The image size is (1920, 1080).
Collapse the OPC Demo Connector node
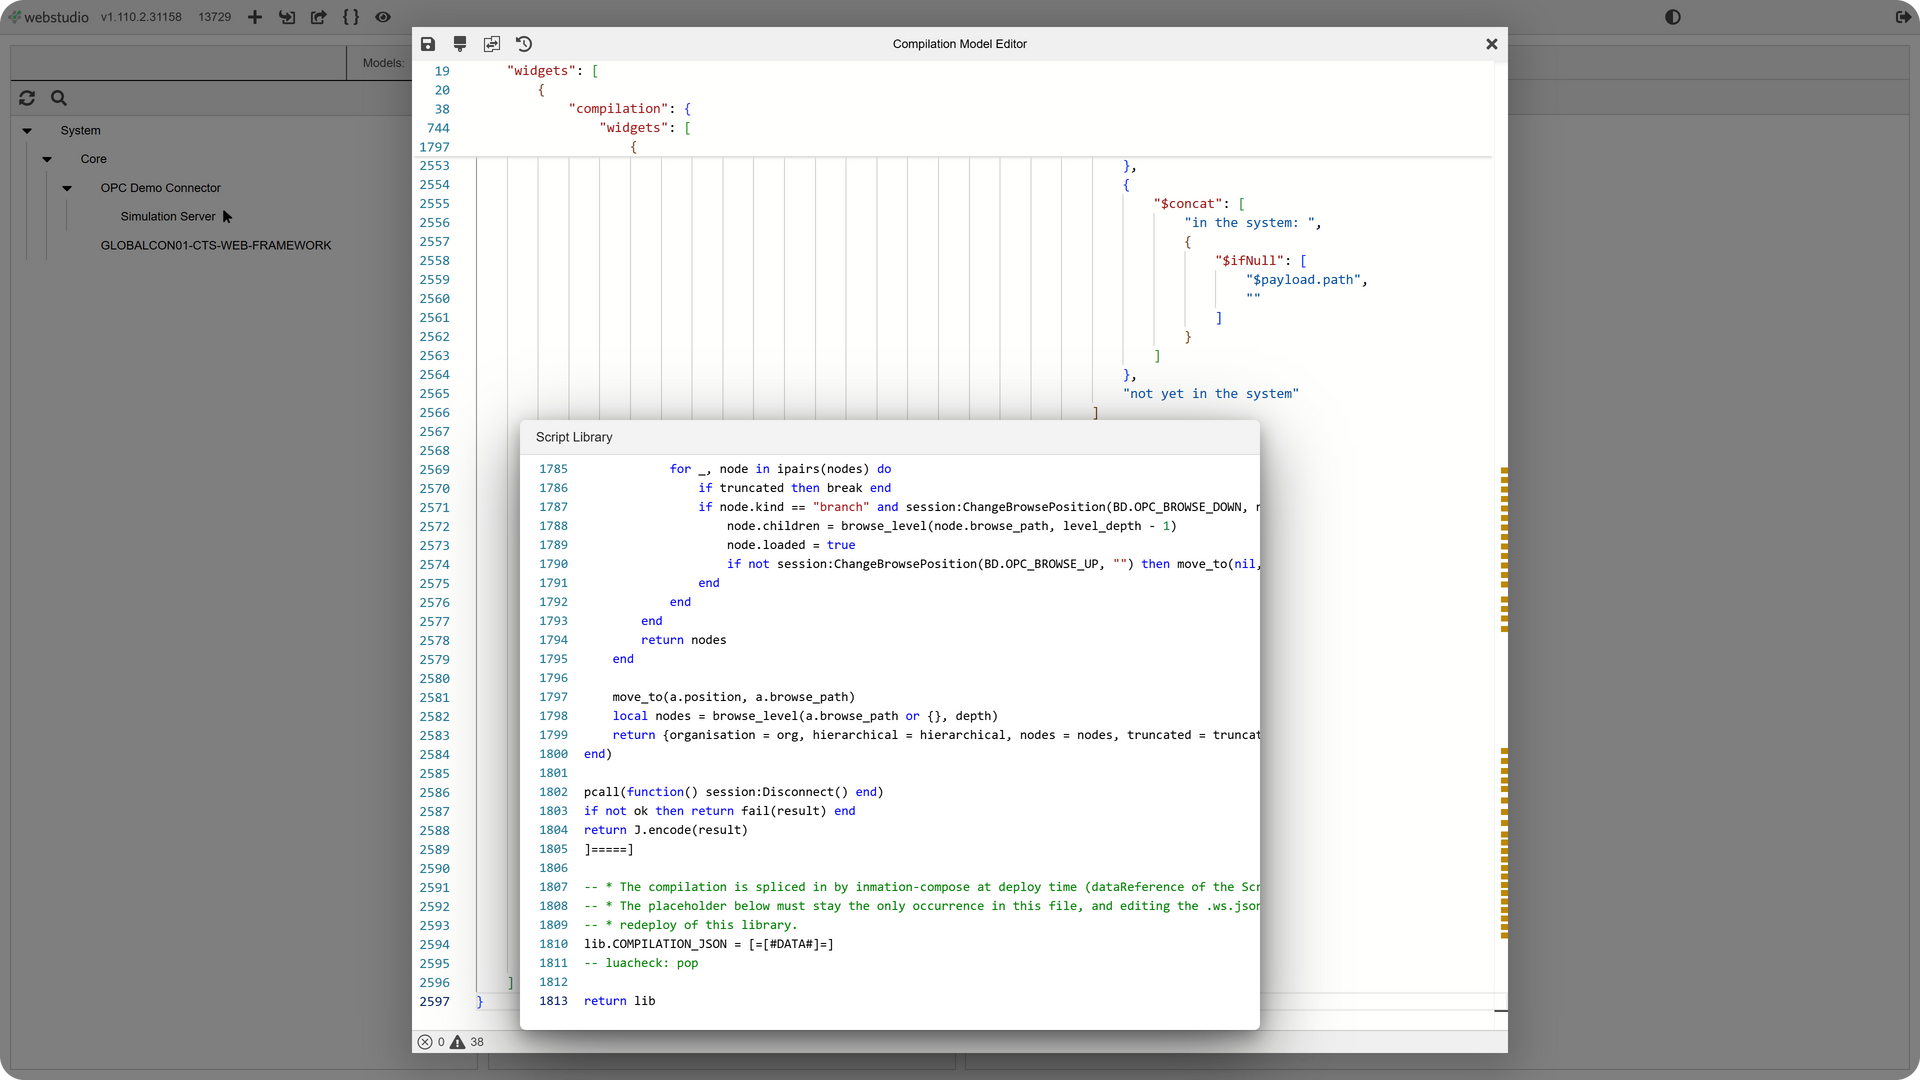(x=67, y=188)
